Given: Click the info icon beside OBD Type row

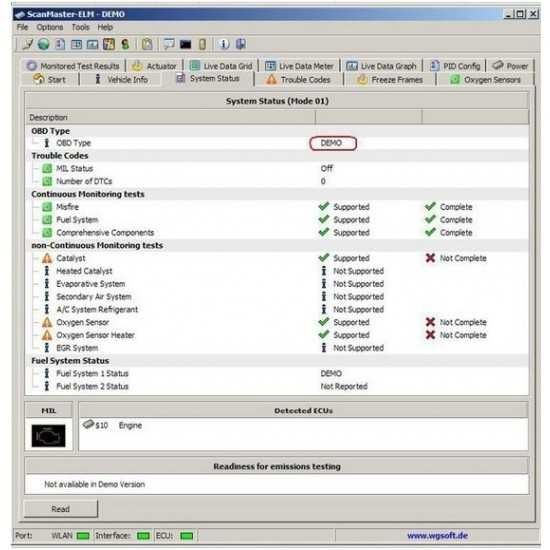Looking at the screenshot, I should point(46,143).
